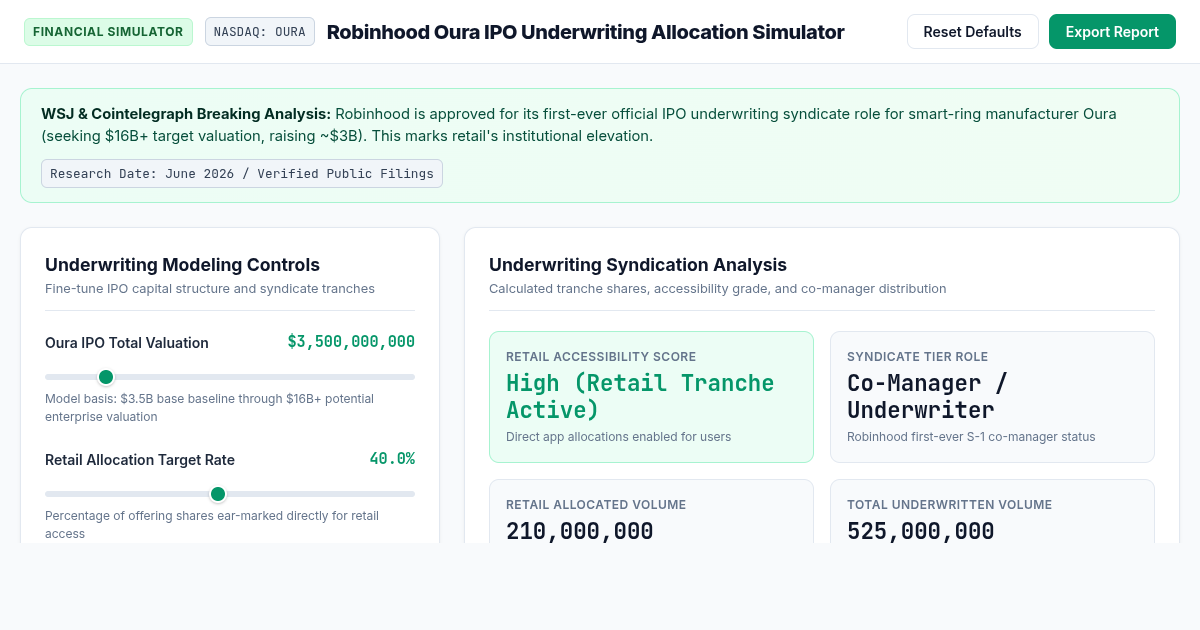The width and height of the screenshot is (1200, 630).
Task: Click the Oura IPO Total Valuation label
Action: tap(127, 343)
